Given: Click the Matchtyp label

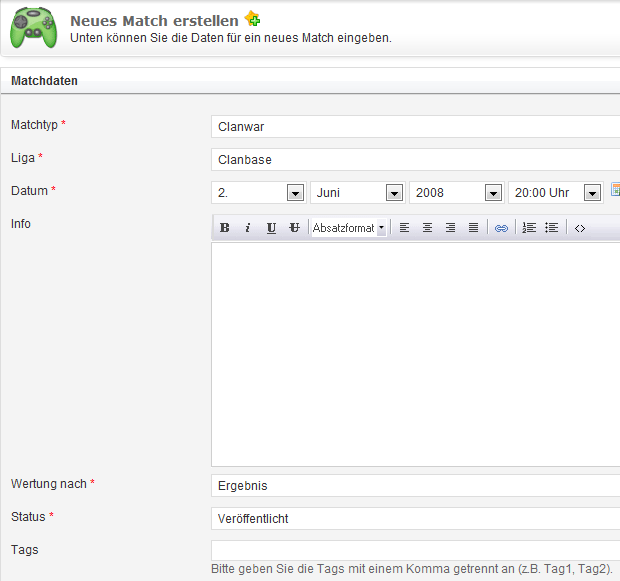Looking at the screenshot, I should [34, 125].
